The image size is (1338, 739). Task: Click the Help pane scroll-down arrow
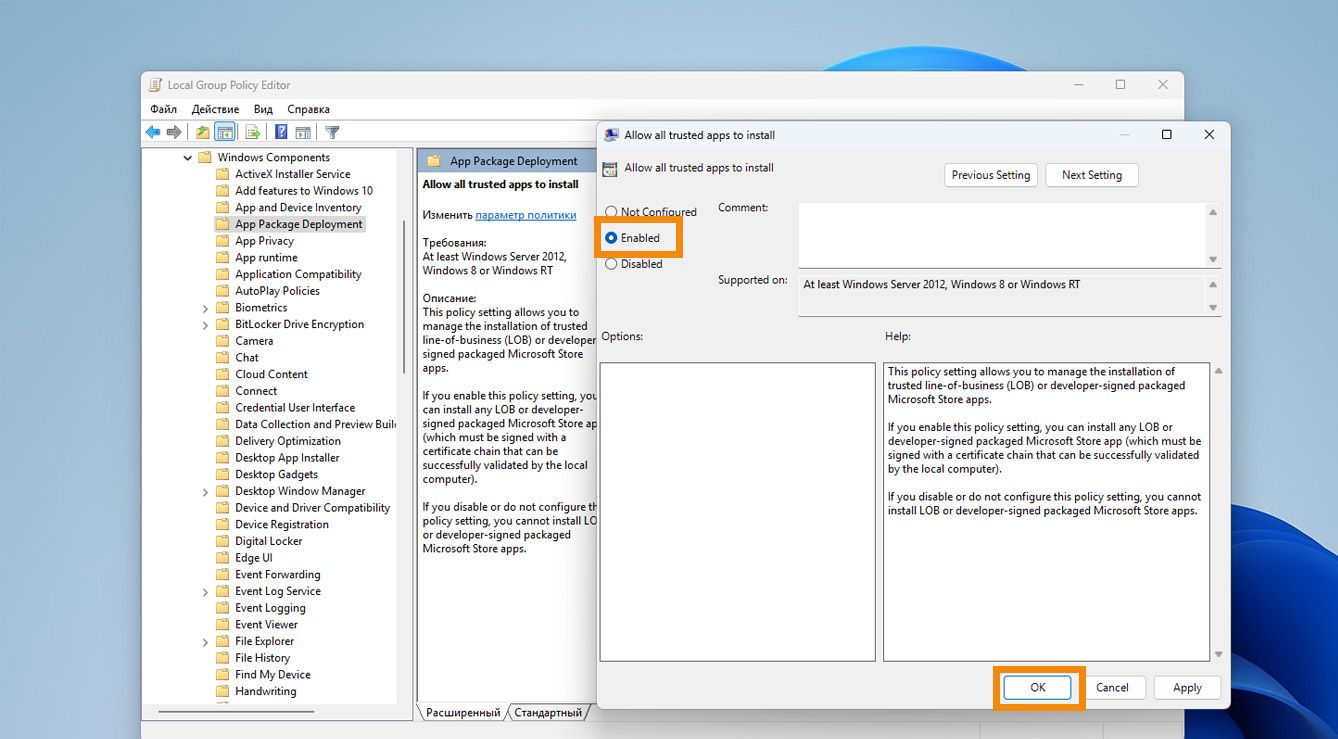click(1217, 654)
